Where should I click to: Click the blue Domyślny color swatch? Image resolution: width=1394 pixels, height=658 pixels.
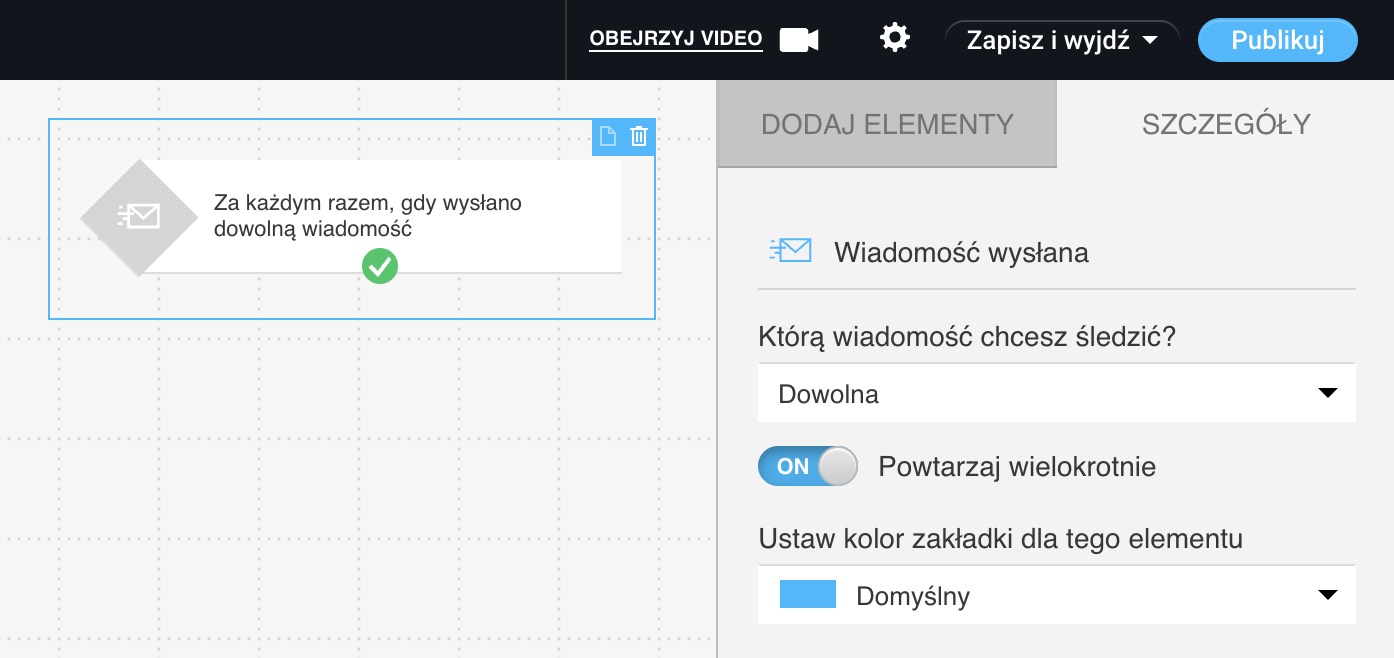point(807,594)
